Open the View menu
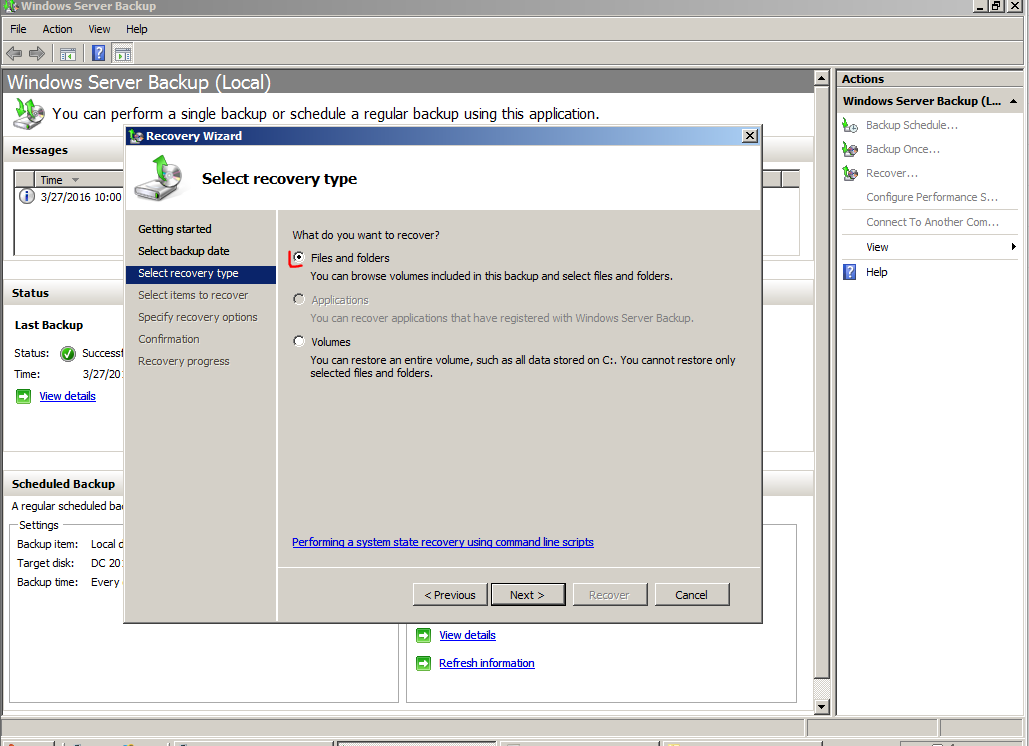Viewport: 1029px width, 746px height. coord(99,29)
